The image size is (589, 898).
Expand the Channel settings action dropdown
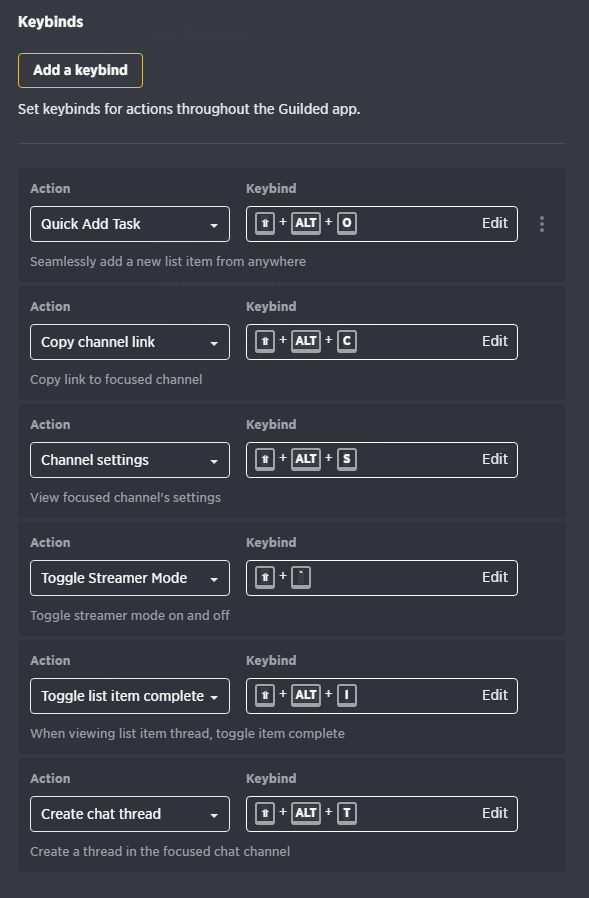coord(130,460)
